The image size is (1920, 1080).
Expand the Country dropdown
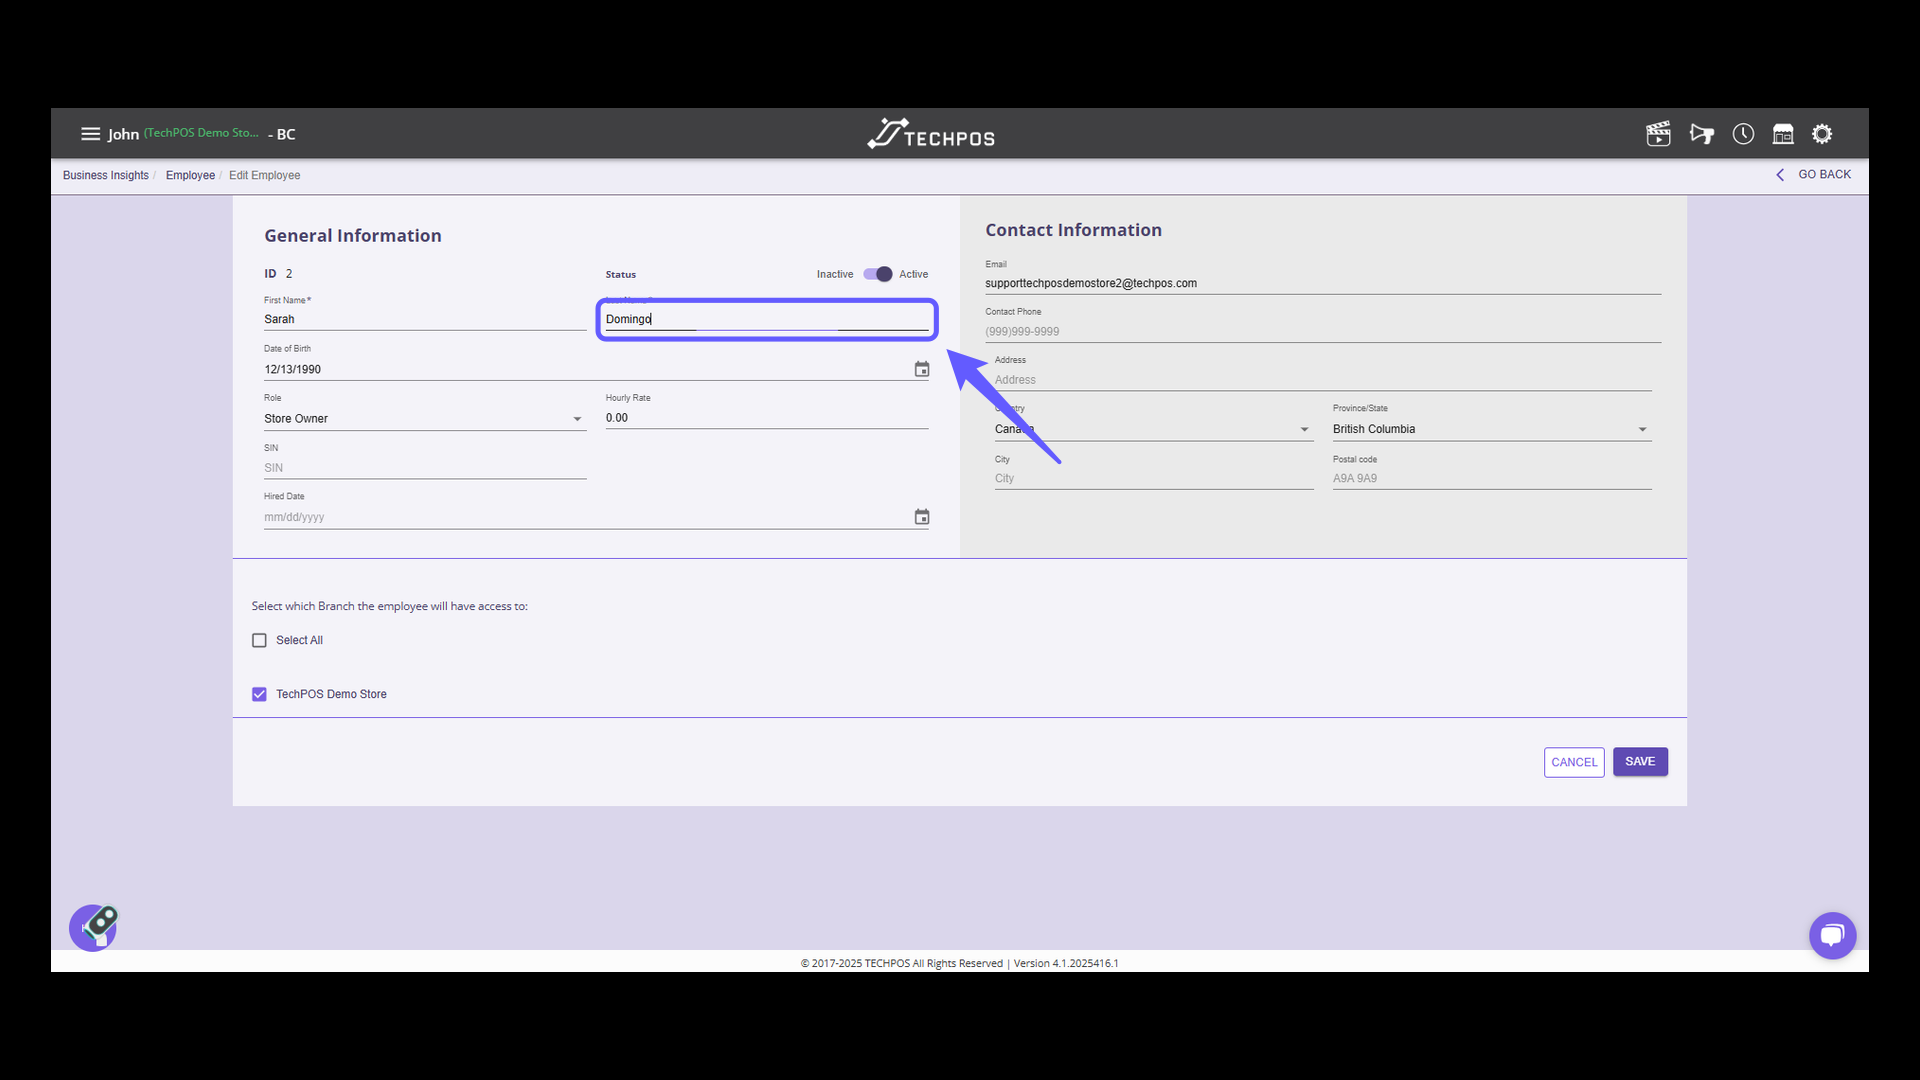click(x=1152, y=429)
